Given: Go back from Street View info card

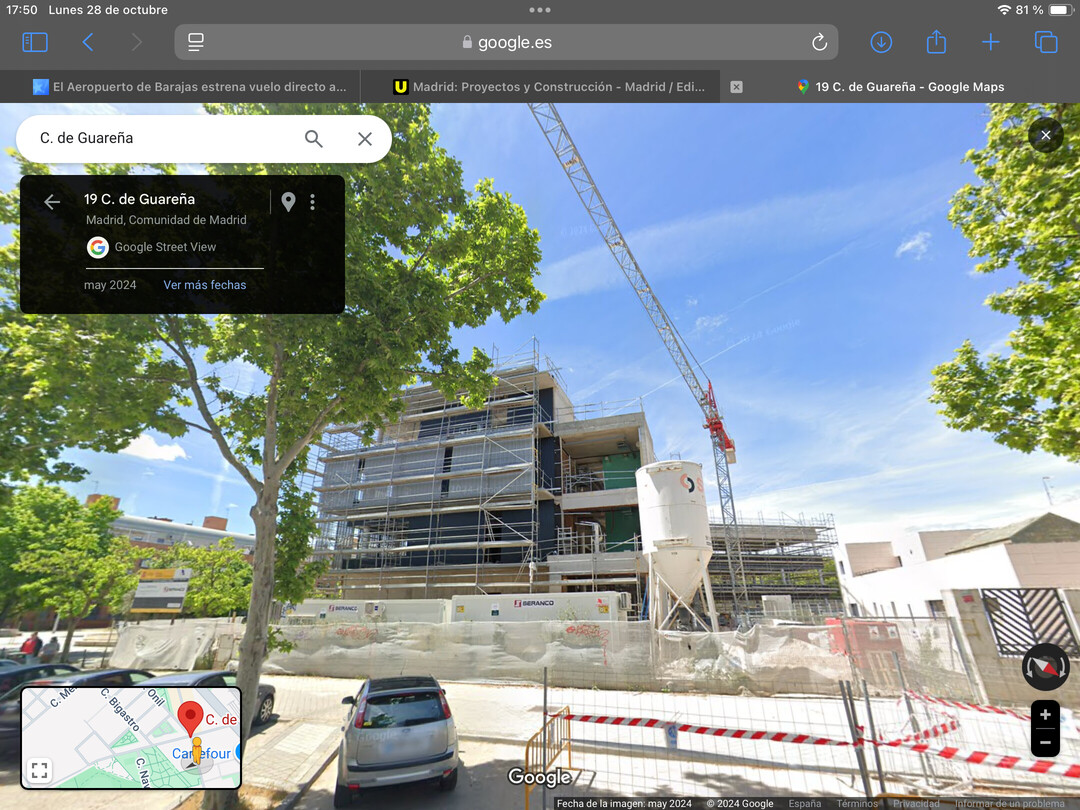Looking at the screenshot, I should 52,202.
